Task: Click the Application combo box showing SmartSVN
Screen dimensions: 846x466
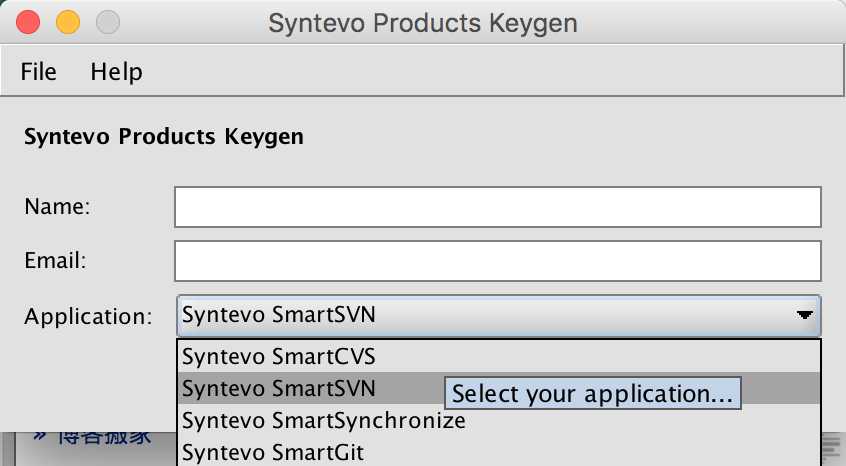Action: point(480,315)
